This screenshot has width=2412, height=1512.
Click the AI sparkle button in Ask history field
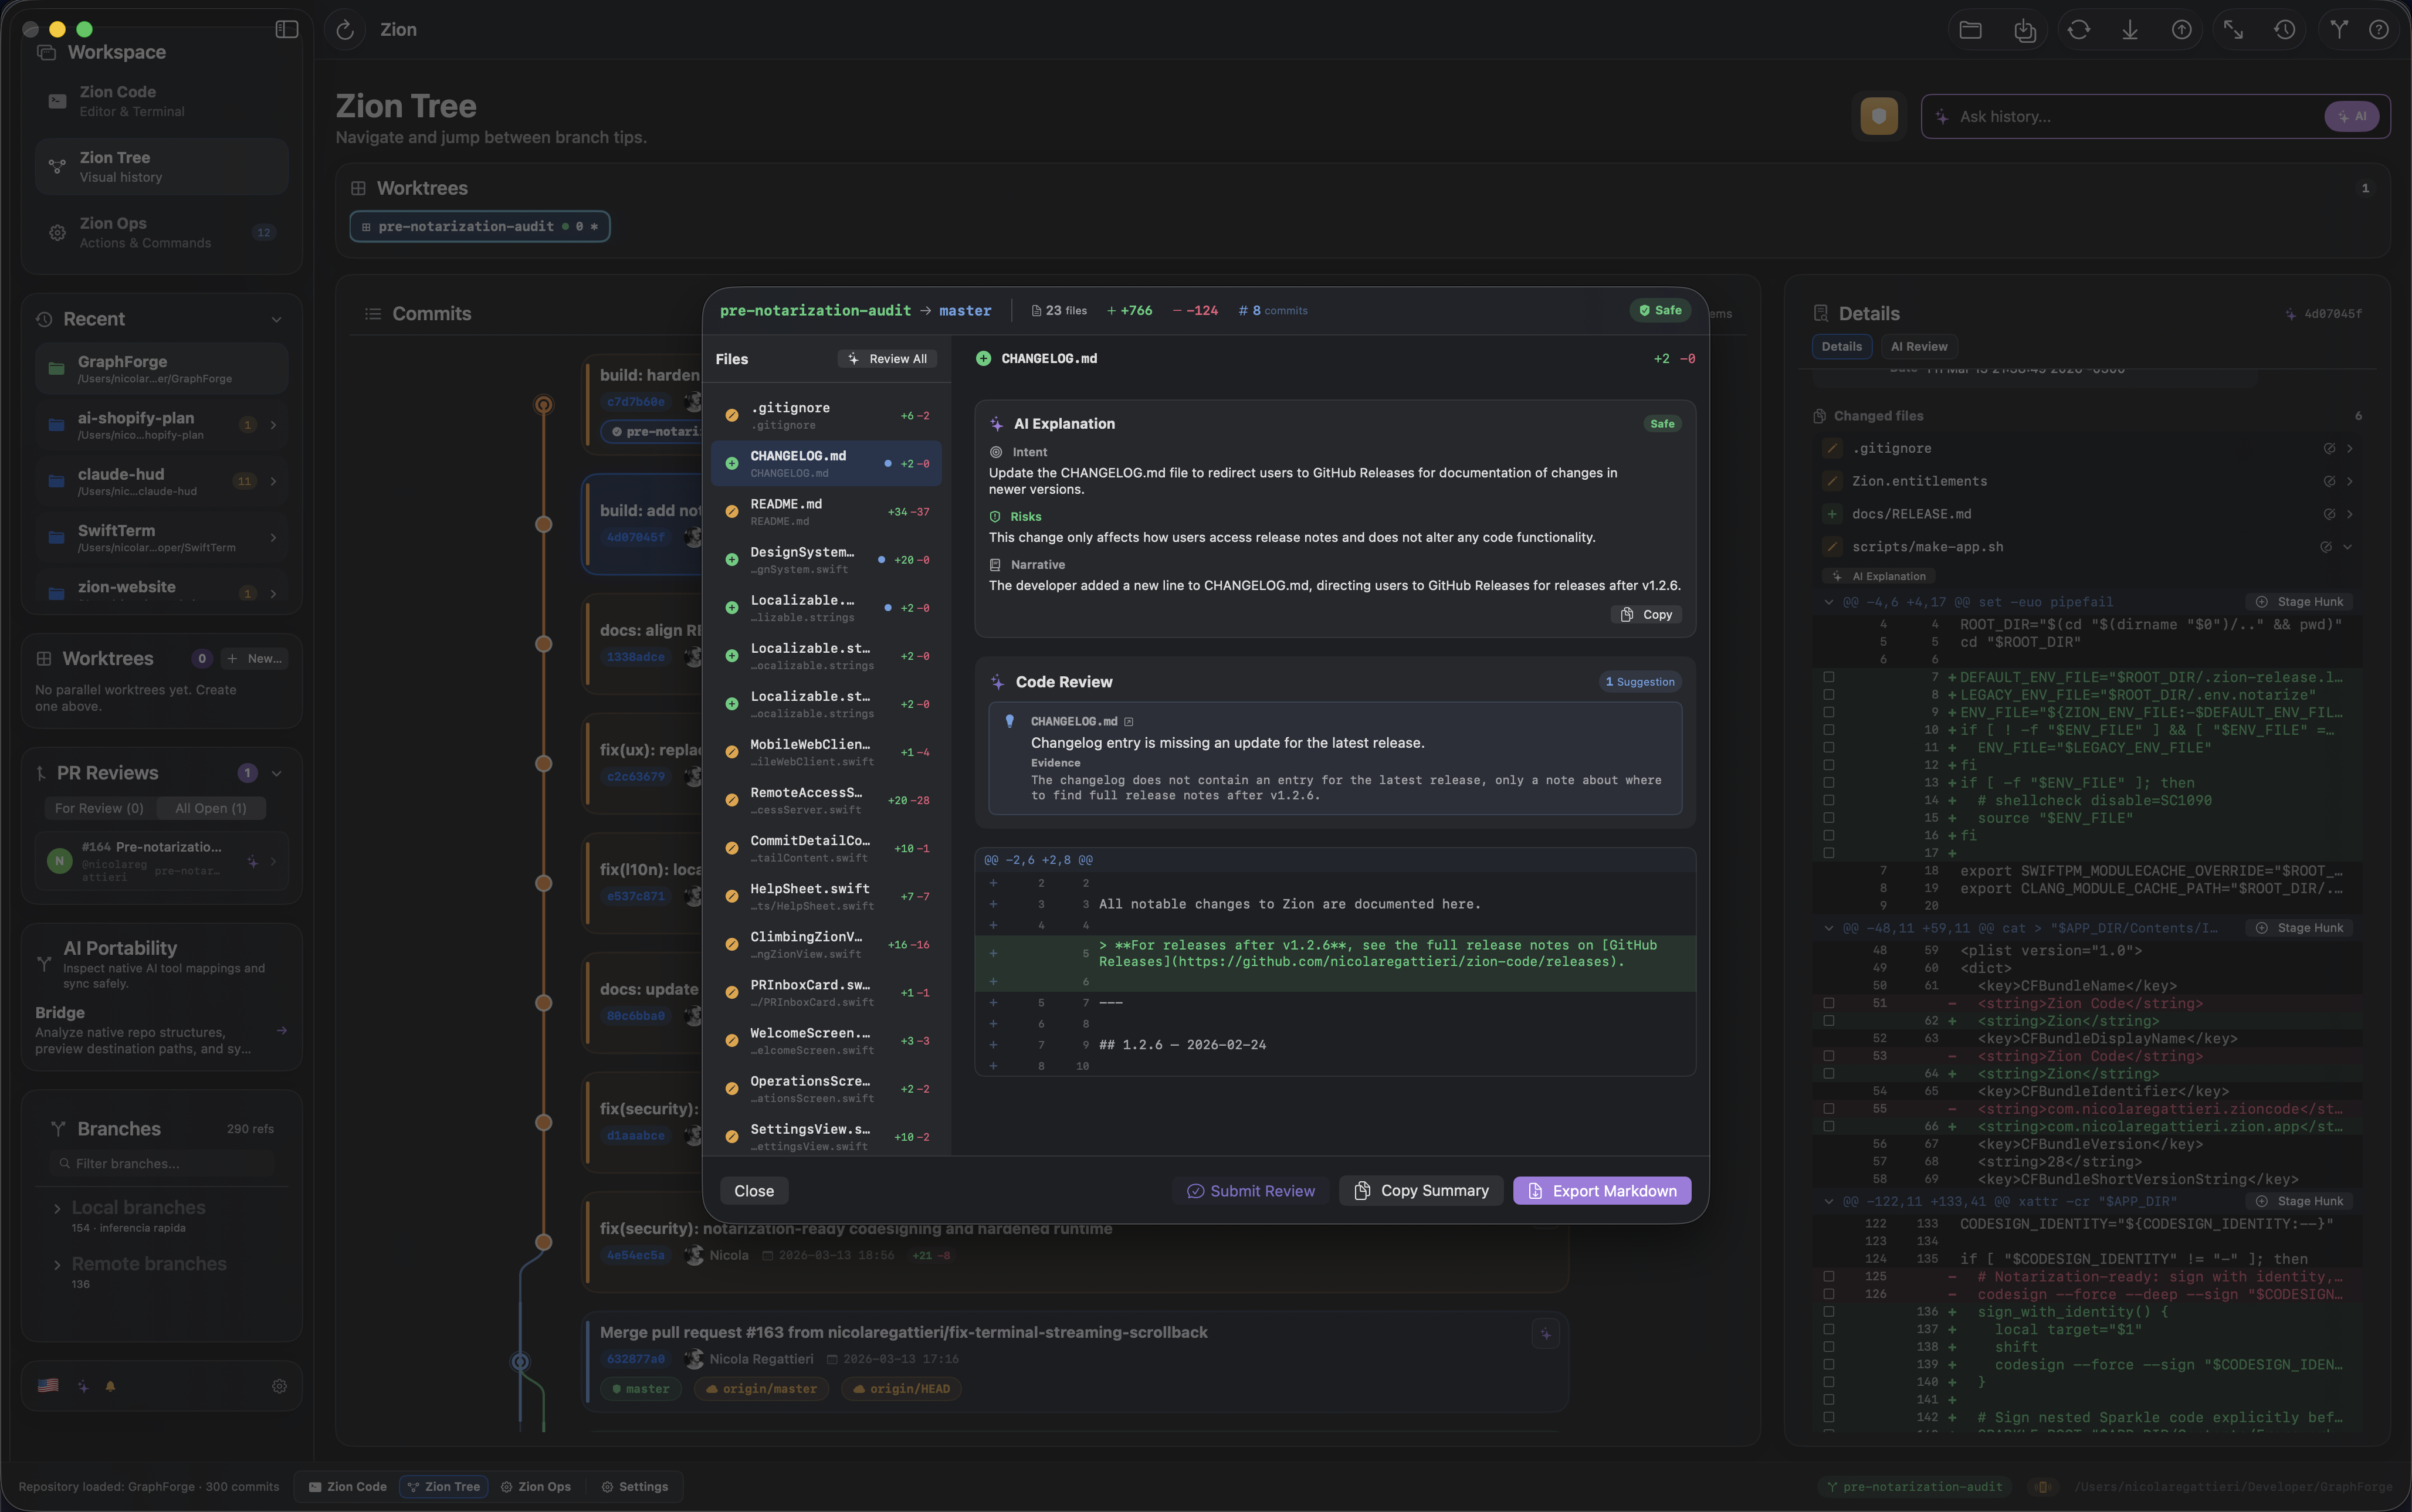pyautogui.click(x=2352, y=116)
